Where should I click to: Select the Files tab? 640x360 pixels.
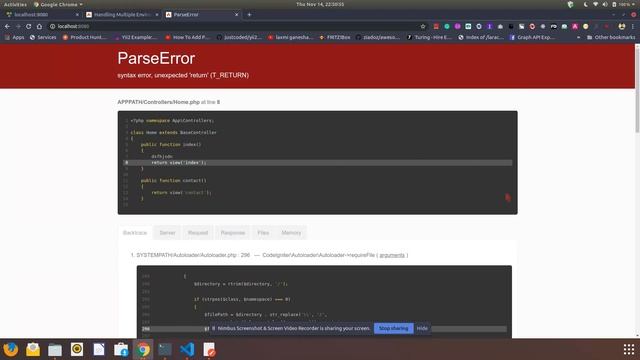263,233
